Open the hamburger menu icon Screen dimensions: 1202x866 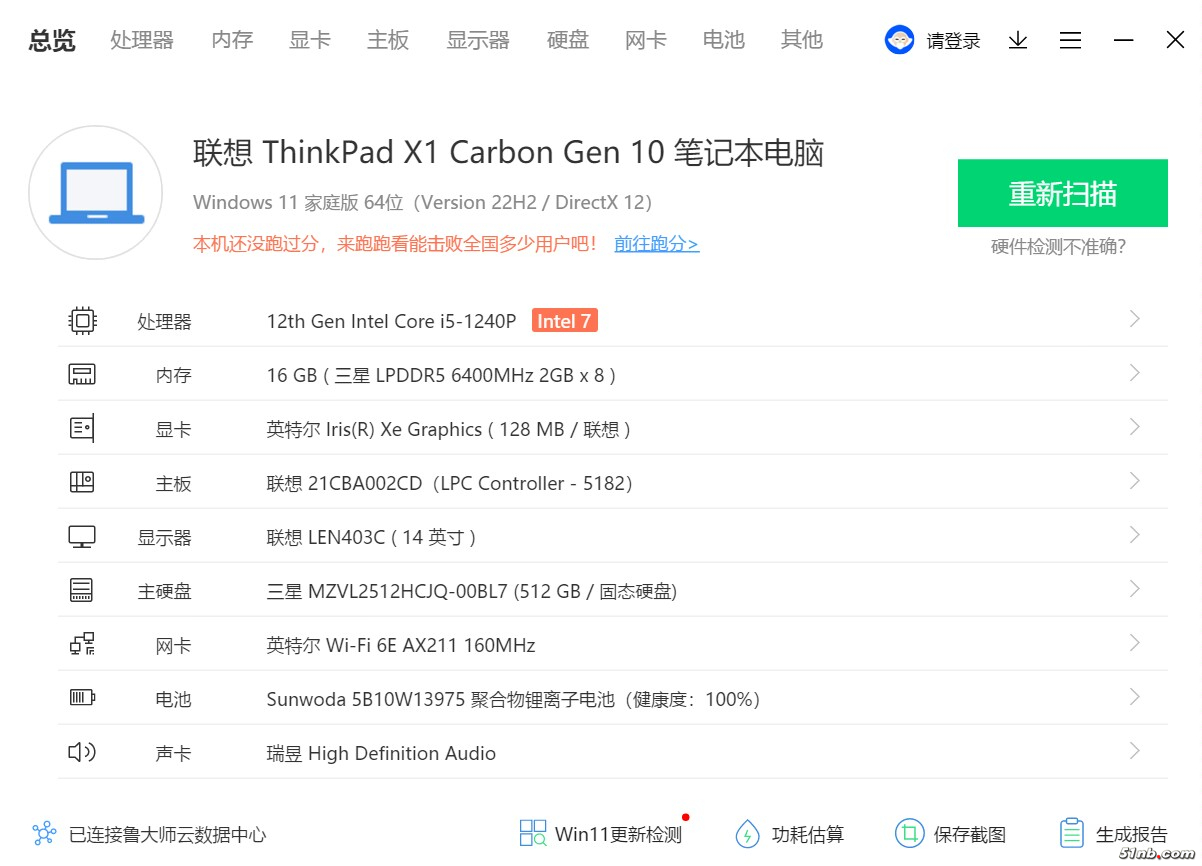1071,40
